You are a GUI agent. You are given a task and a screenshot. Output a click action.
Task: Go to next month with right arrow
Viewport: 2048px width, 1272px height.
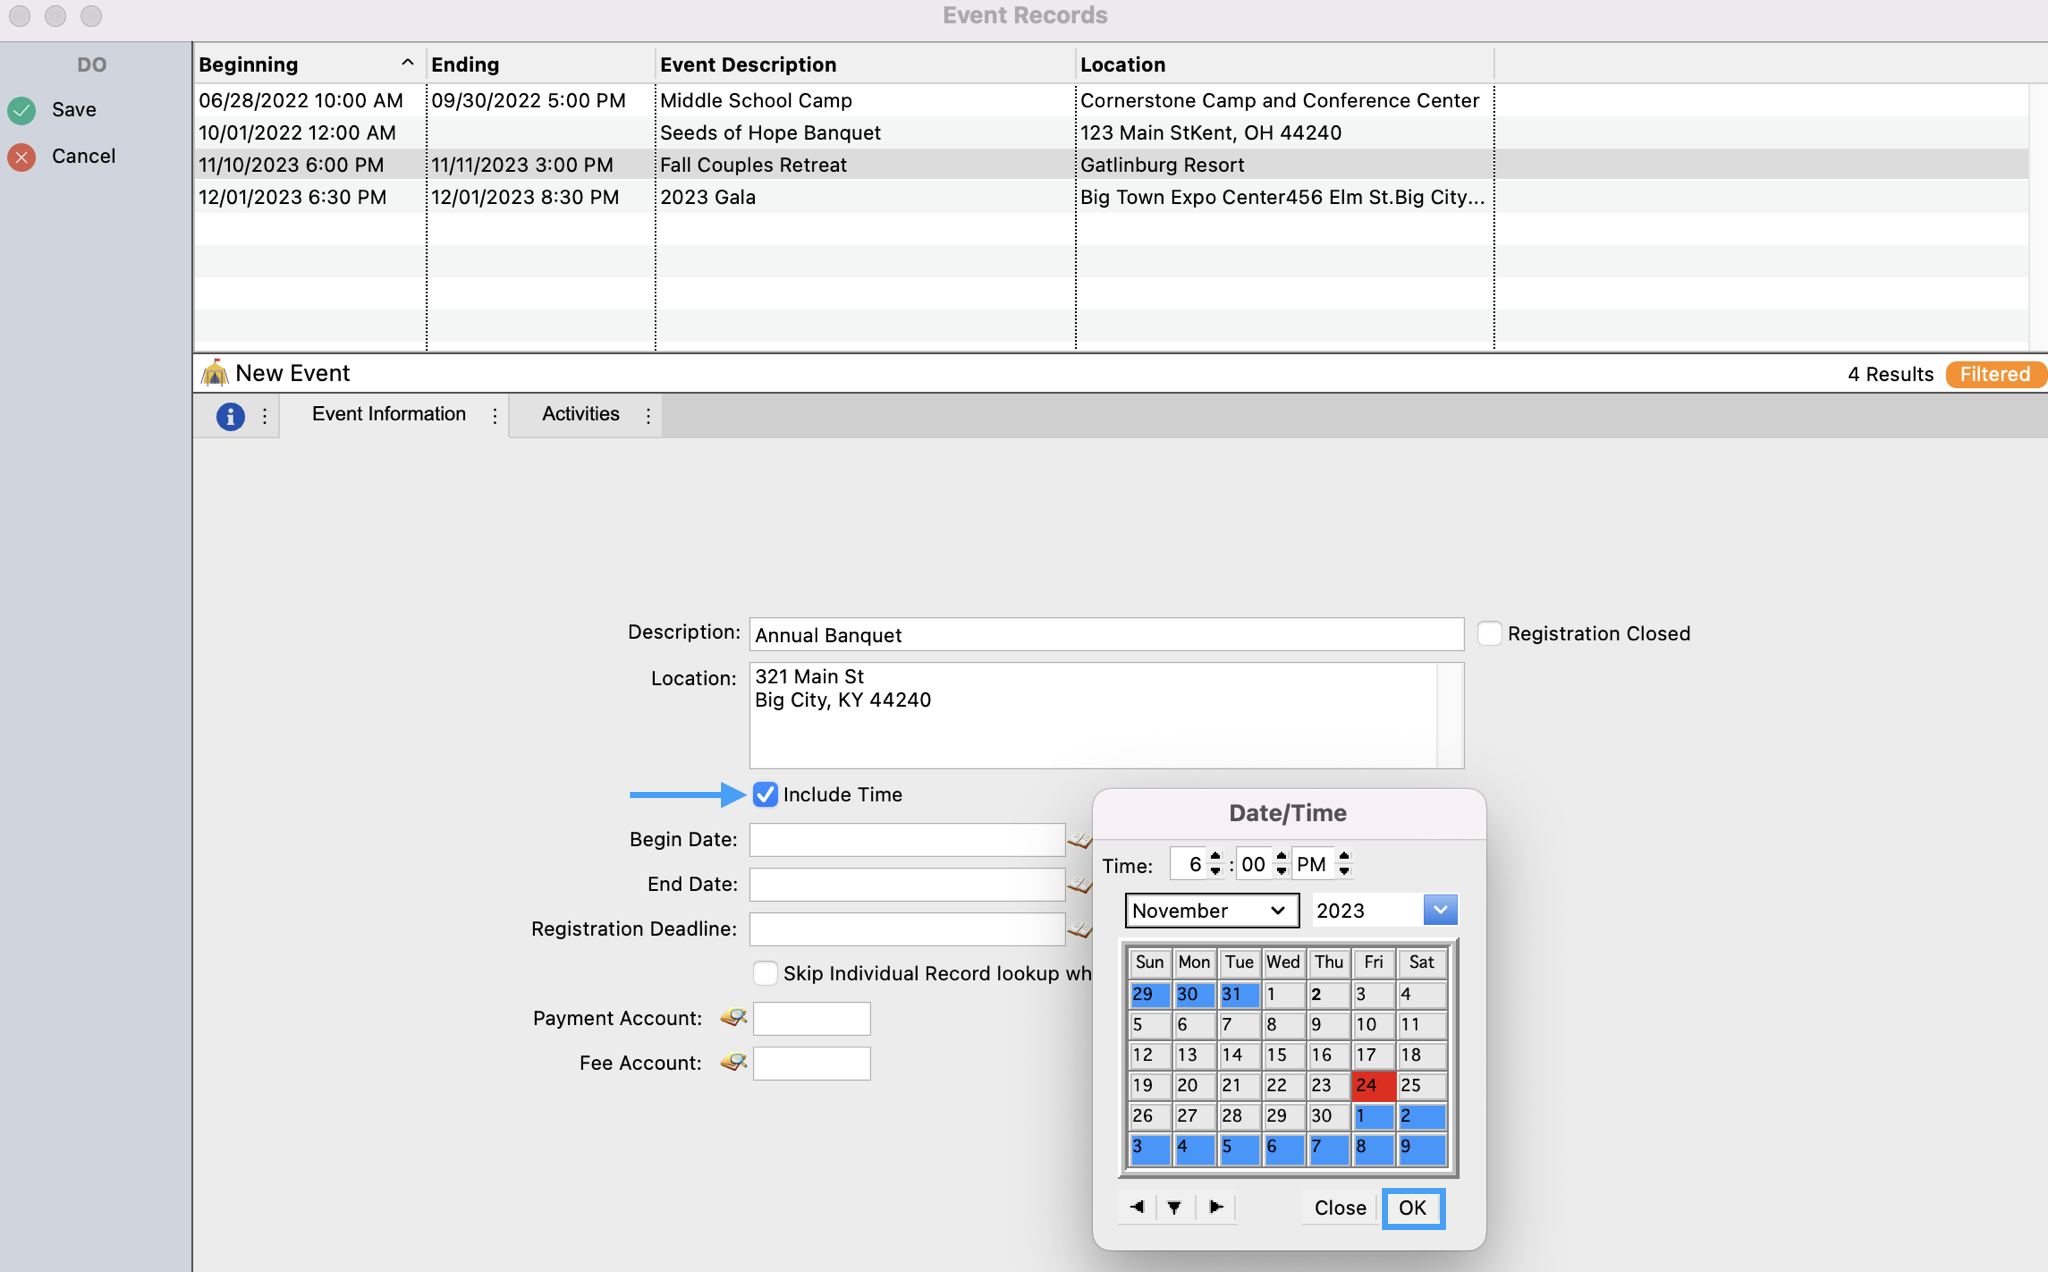pyautogui.click(x=1216, y=1207)
